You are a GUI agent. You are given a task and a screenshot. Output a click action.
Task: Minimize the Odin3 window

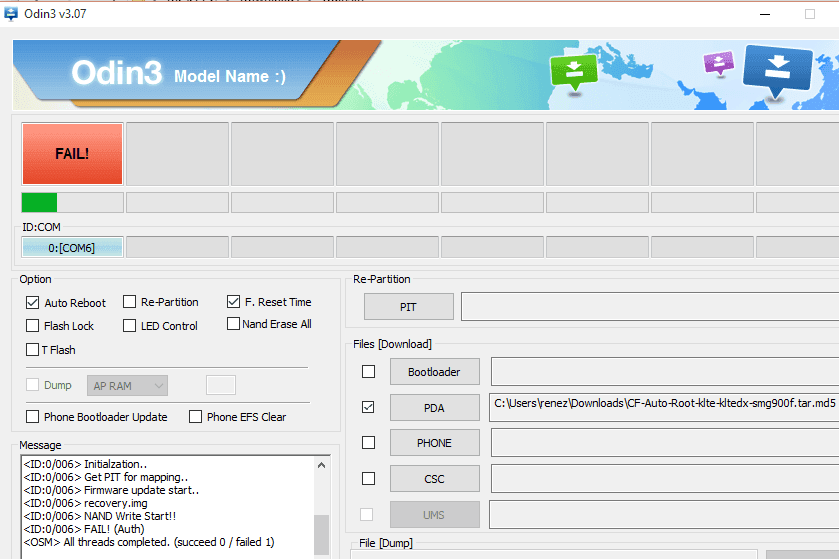(765, 14)
